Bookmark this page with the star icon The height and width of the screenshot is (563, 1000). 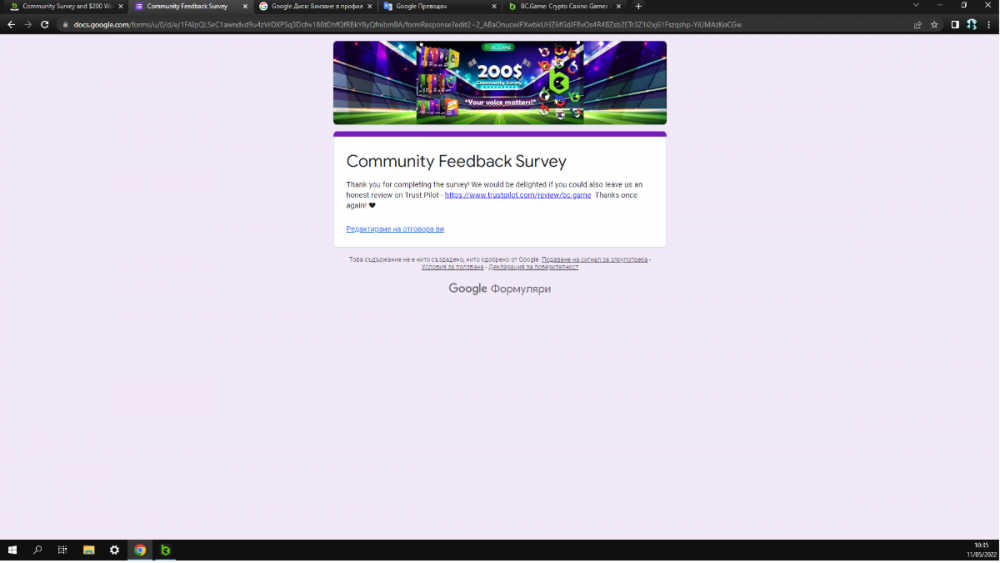(x=934, y=24)
